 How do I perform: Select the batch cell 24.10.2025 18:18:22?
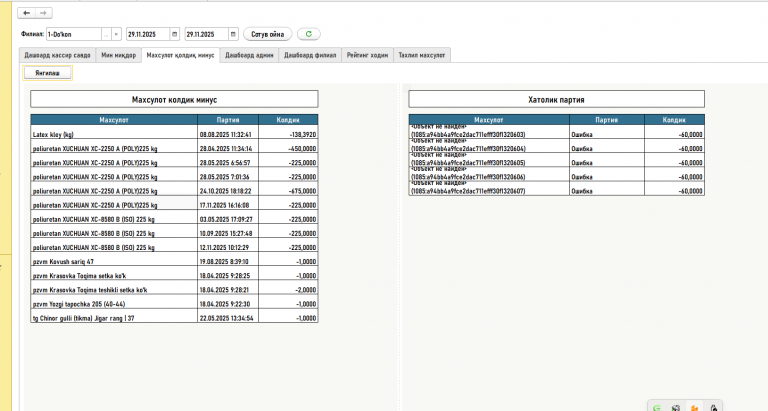tap(228, 189)
